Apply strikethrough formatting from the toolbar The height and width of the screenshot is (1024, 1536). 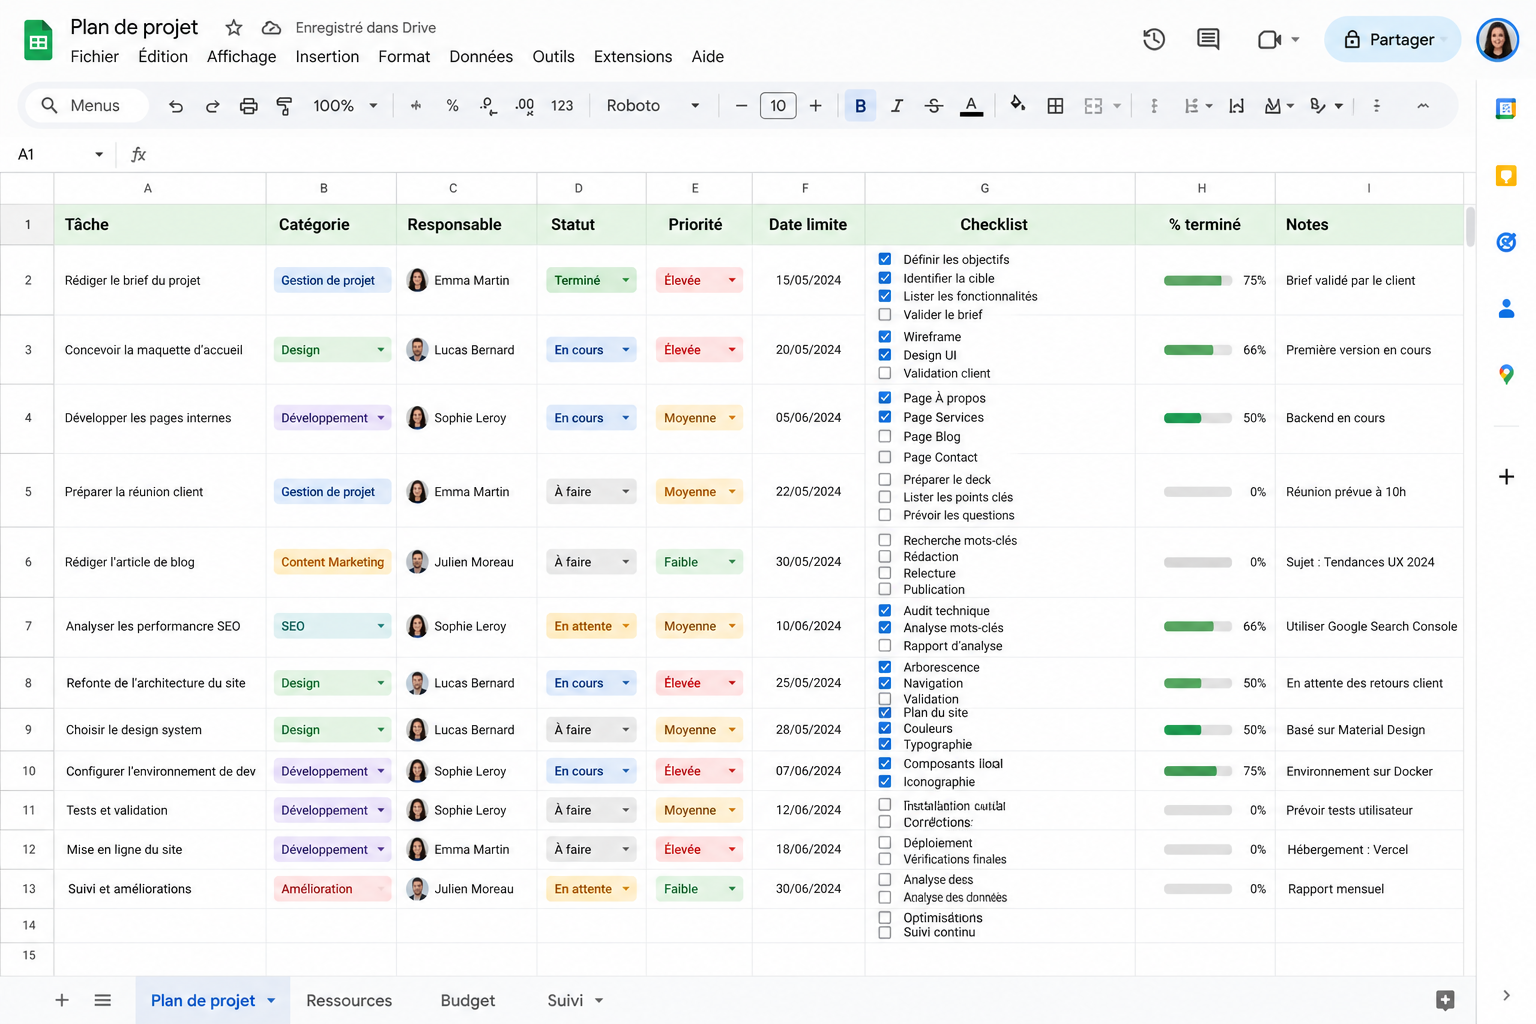pyautogui.click(x=933, y=105)
